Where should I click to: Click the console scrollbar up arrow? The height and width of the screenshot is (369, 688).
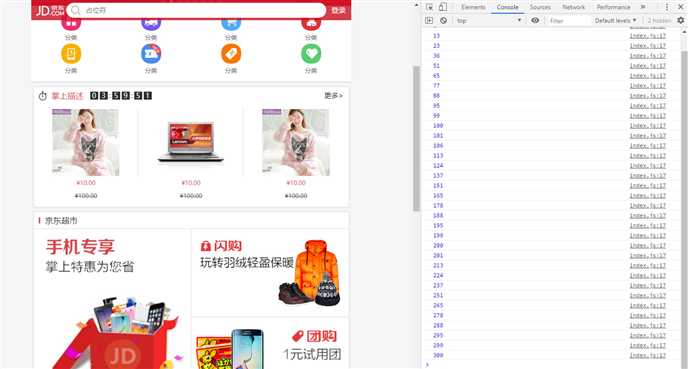(x=684, y=32)
